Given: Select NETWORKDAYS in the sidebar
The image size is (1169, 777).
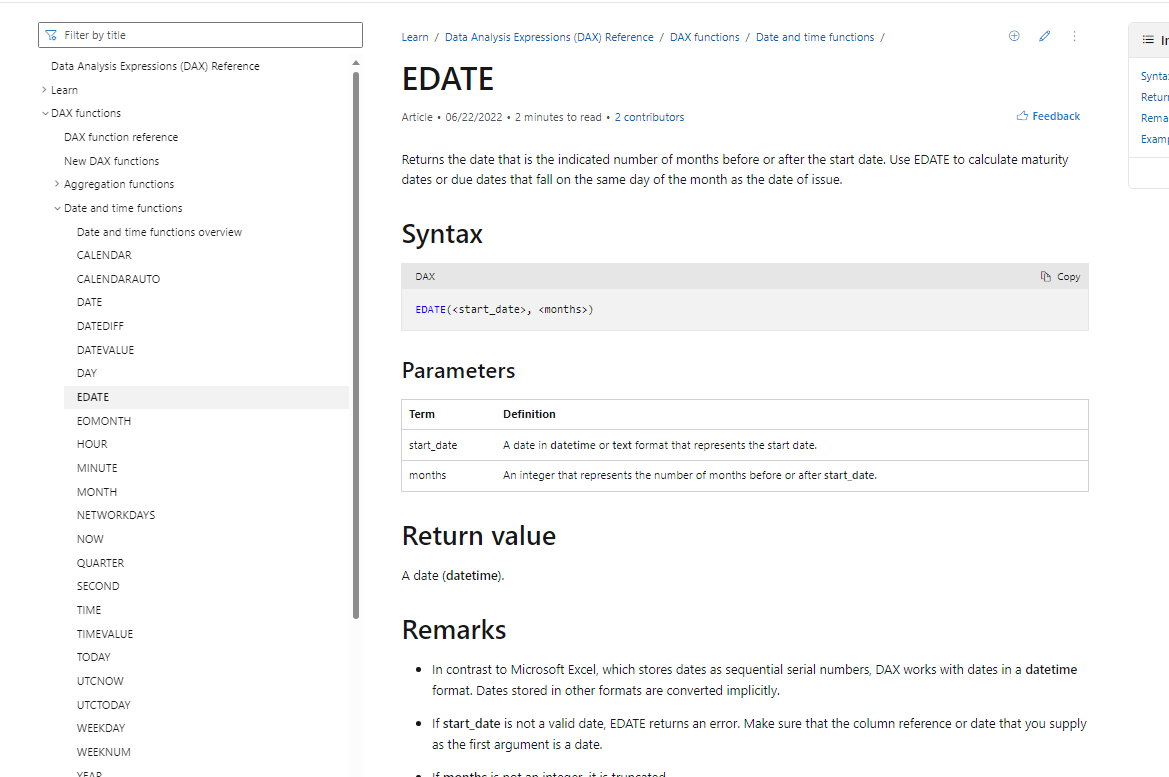Looking at the screenshot, I should [x=116, y=515].
